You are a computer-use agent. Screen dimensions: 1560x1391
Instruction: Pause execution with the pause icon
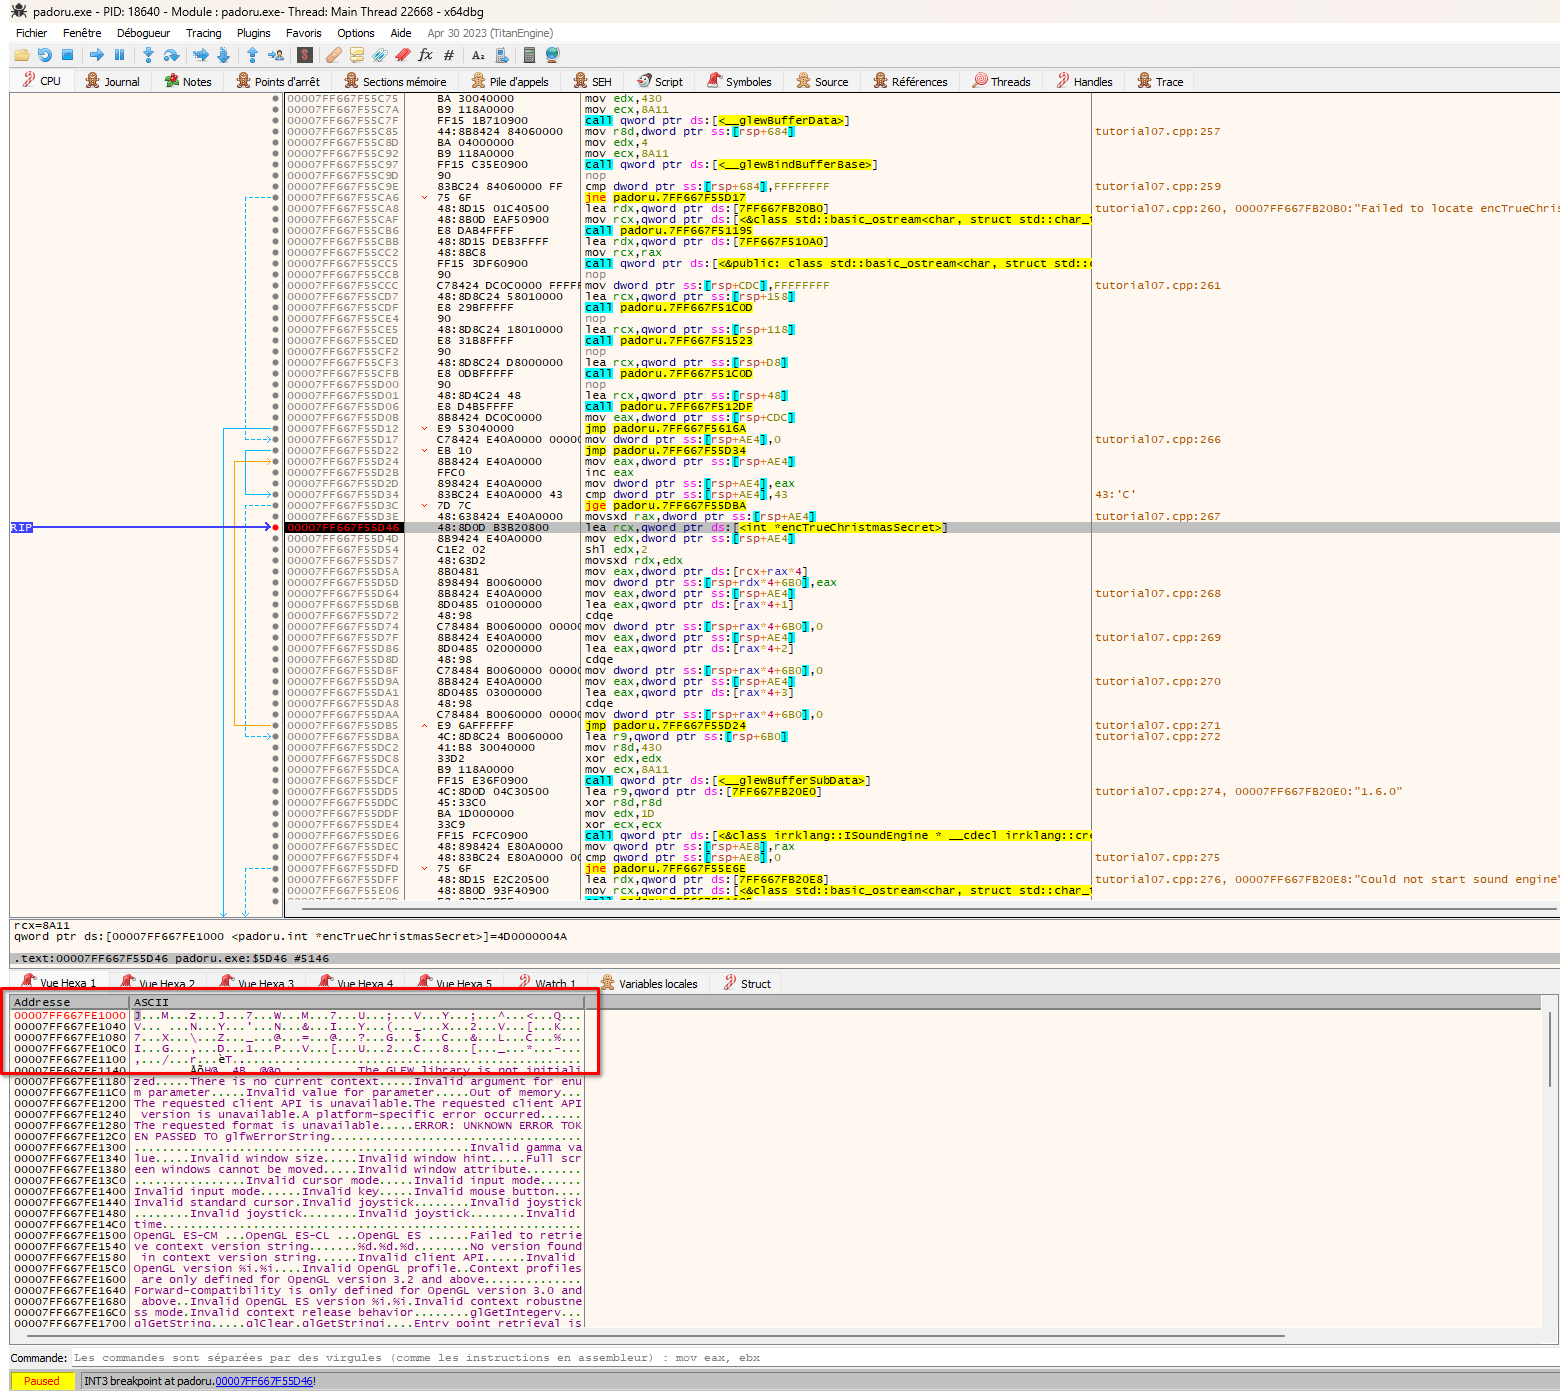(x=120, y=55)
